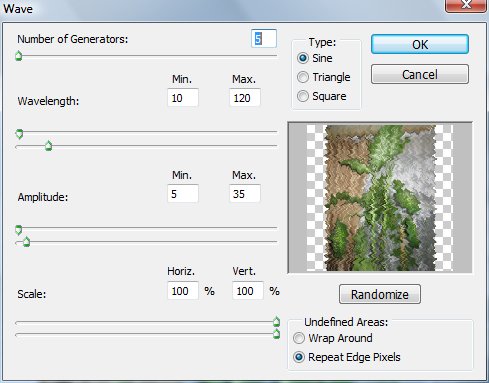Click the Scale Horiz. percentage field
The height and width of the screenshot is (383, 489).
pos(183,291)
